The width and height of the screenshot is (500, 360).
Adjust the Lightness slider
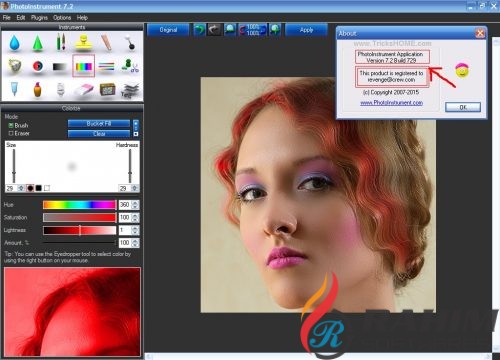pyautogui.click(x=79, y=230)
